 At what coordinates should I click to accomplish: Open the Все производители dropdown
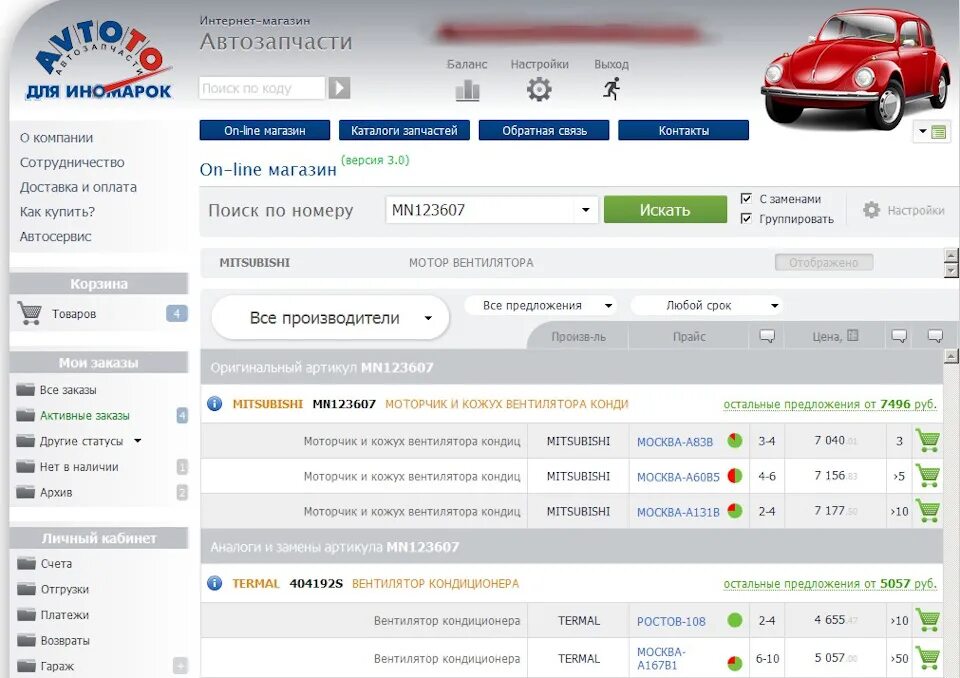(x=331, y=318)
